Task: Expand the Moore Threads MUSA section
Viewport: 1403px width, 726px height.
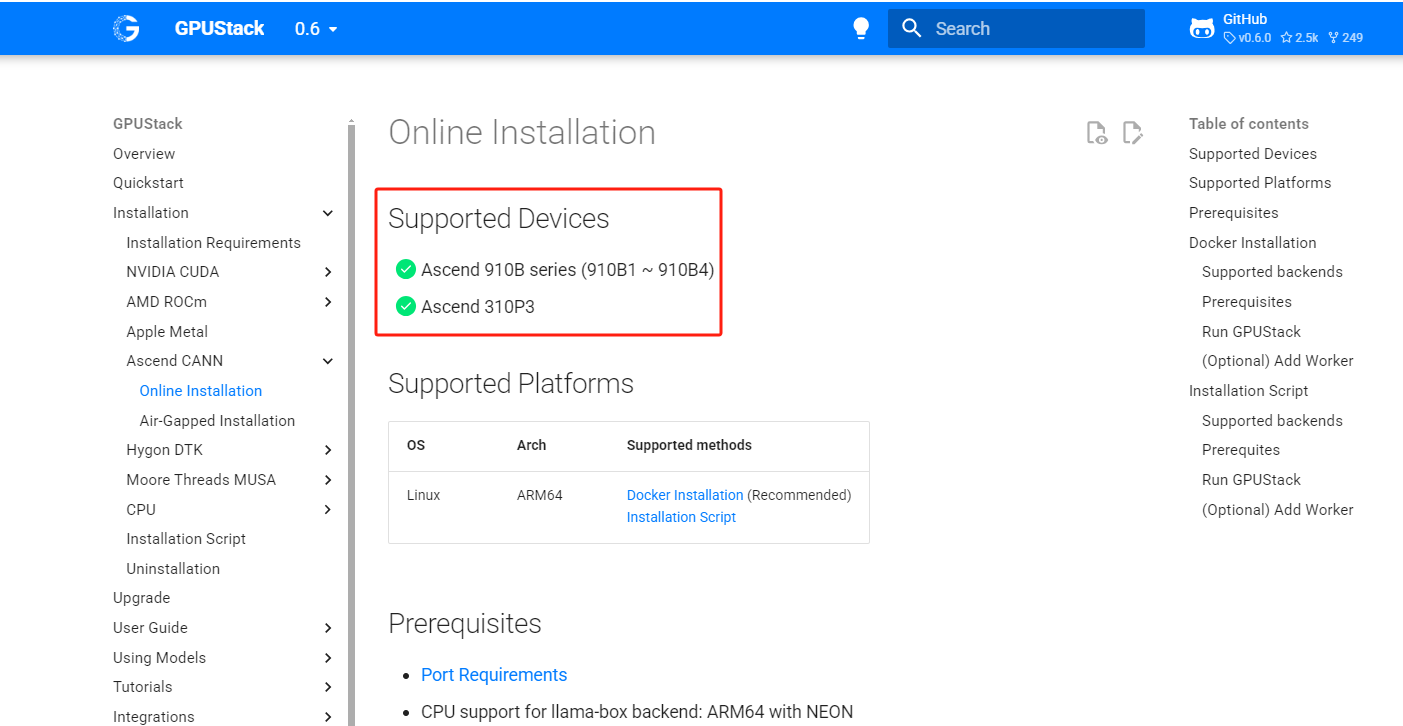Action: (x=328, y=480)
